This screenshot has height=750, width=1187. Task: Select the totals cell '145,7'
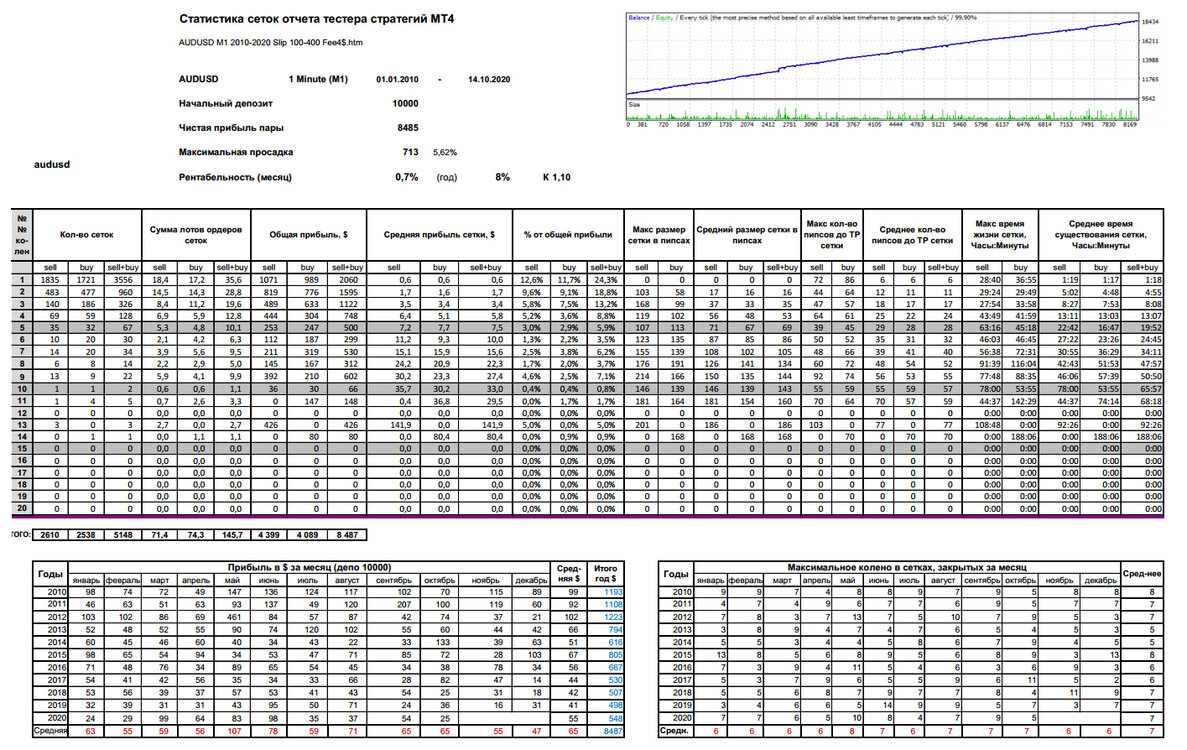232,535
